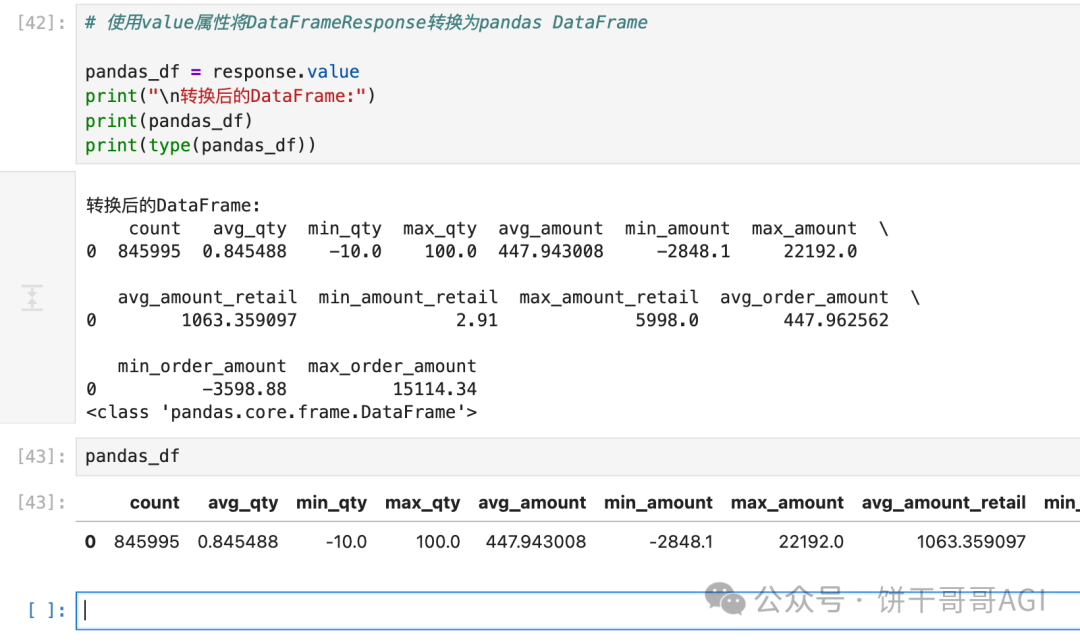Click the 'max_qty' table column header
The width and height of the screenshot is (1080, 643).
coord(422,503)
